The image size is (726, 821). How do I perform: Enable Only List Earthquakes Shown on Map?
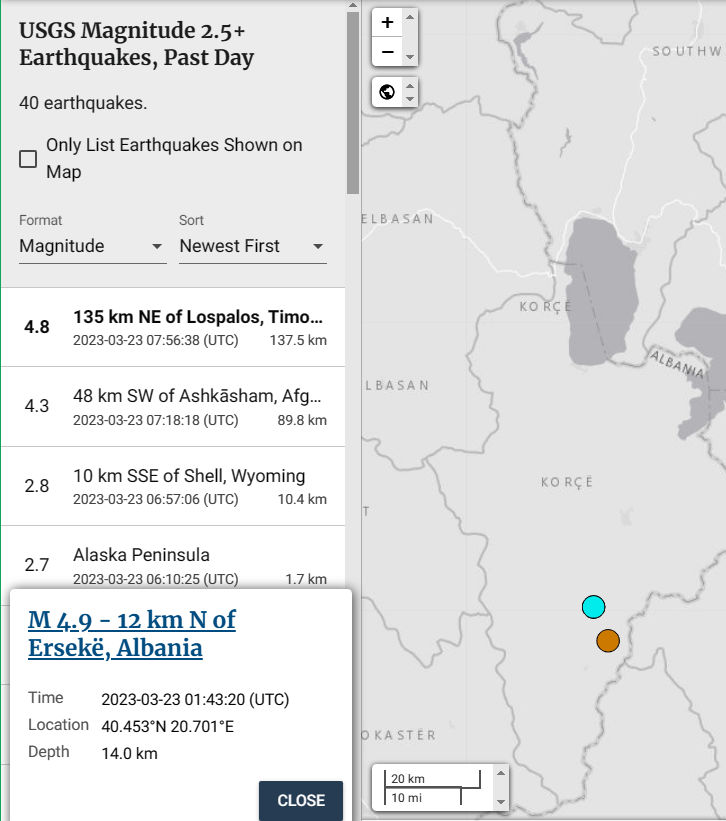[29, 159]
